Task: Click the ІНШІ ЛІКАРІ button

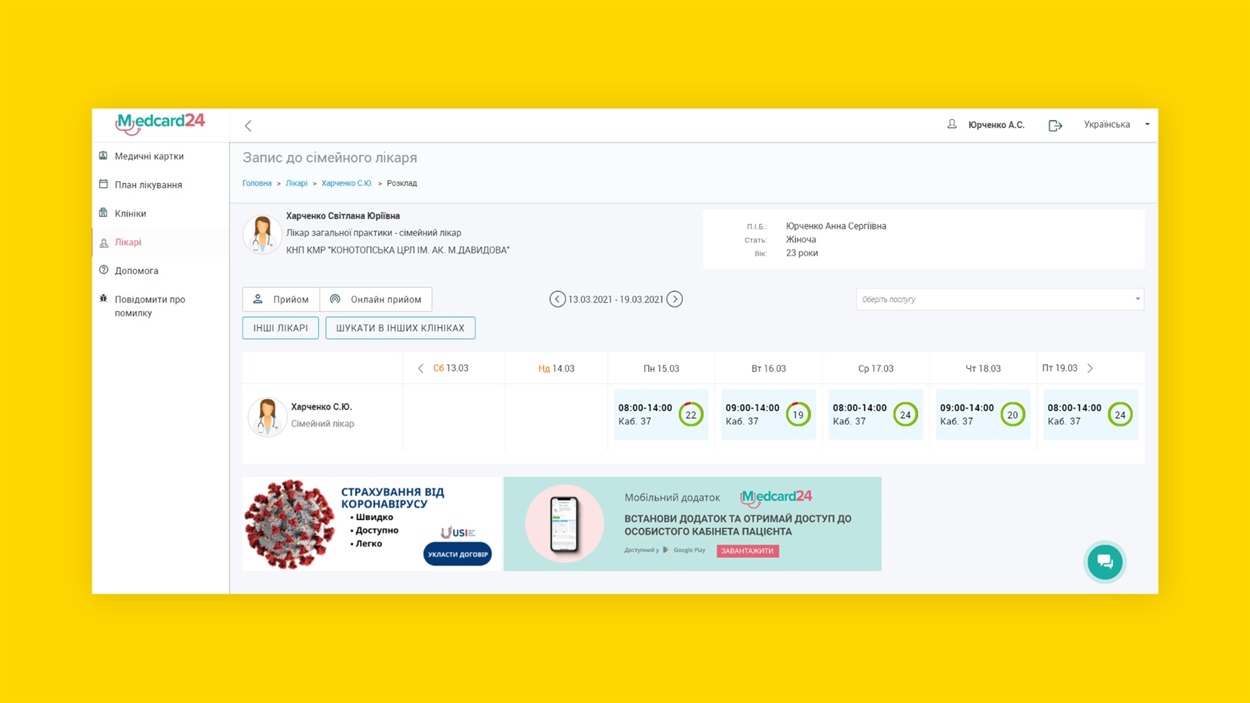Action: (280, 328)
